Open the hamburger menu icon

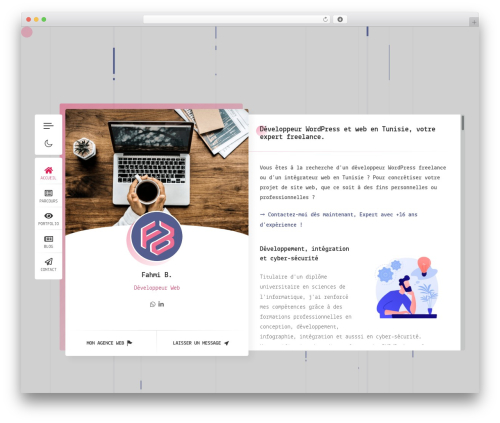point(48,126)
